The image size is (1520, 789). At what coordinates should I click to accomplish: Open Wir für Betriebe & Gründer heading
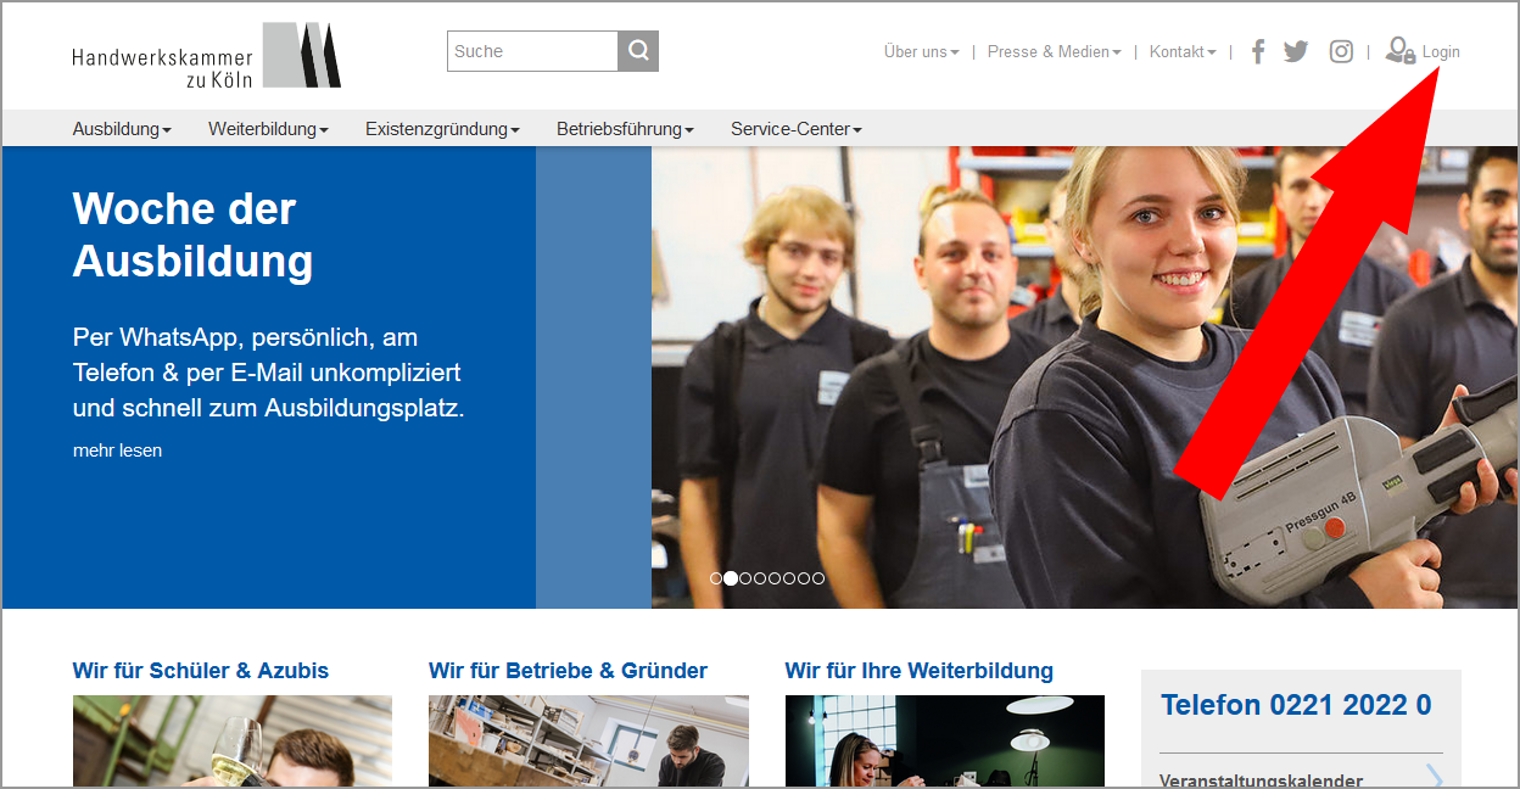(568, 671)
